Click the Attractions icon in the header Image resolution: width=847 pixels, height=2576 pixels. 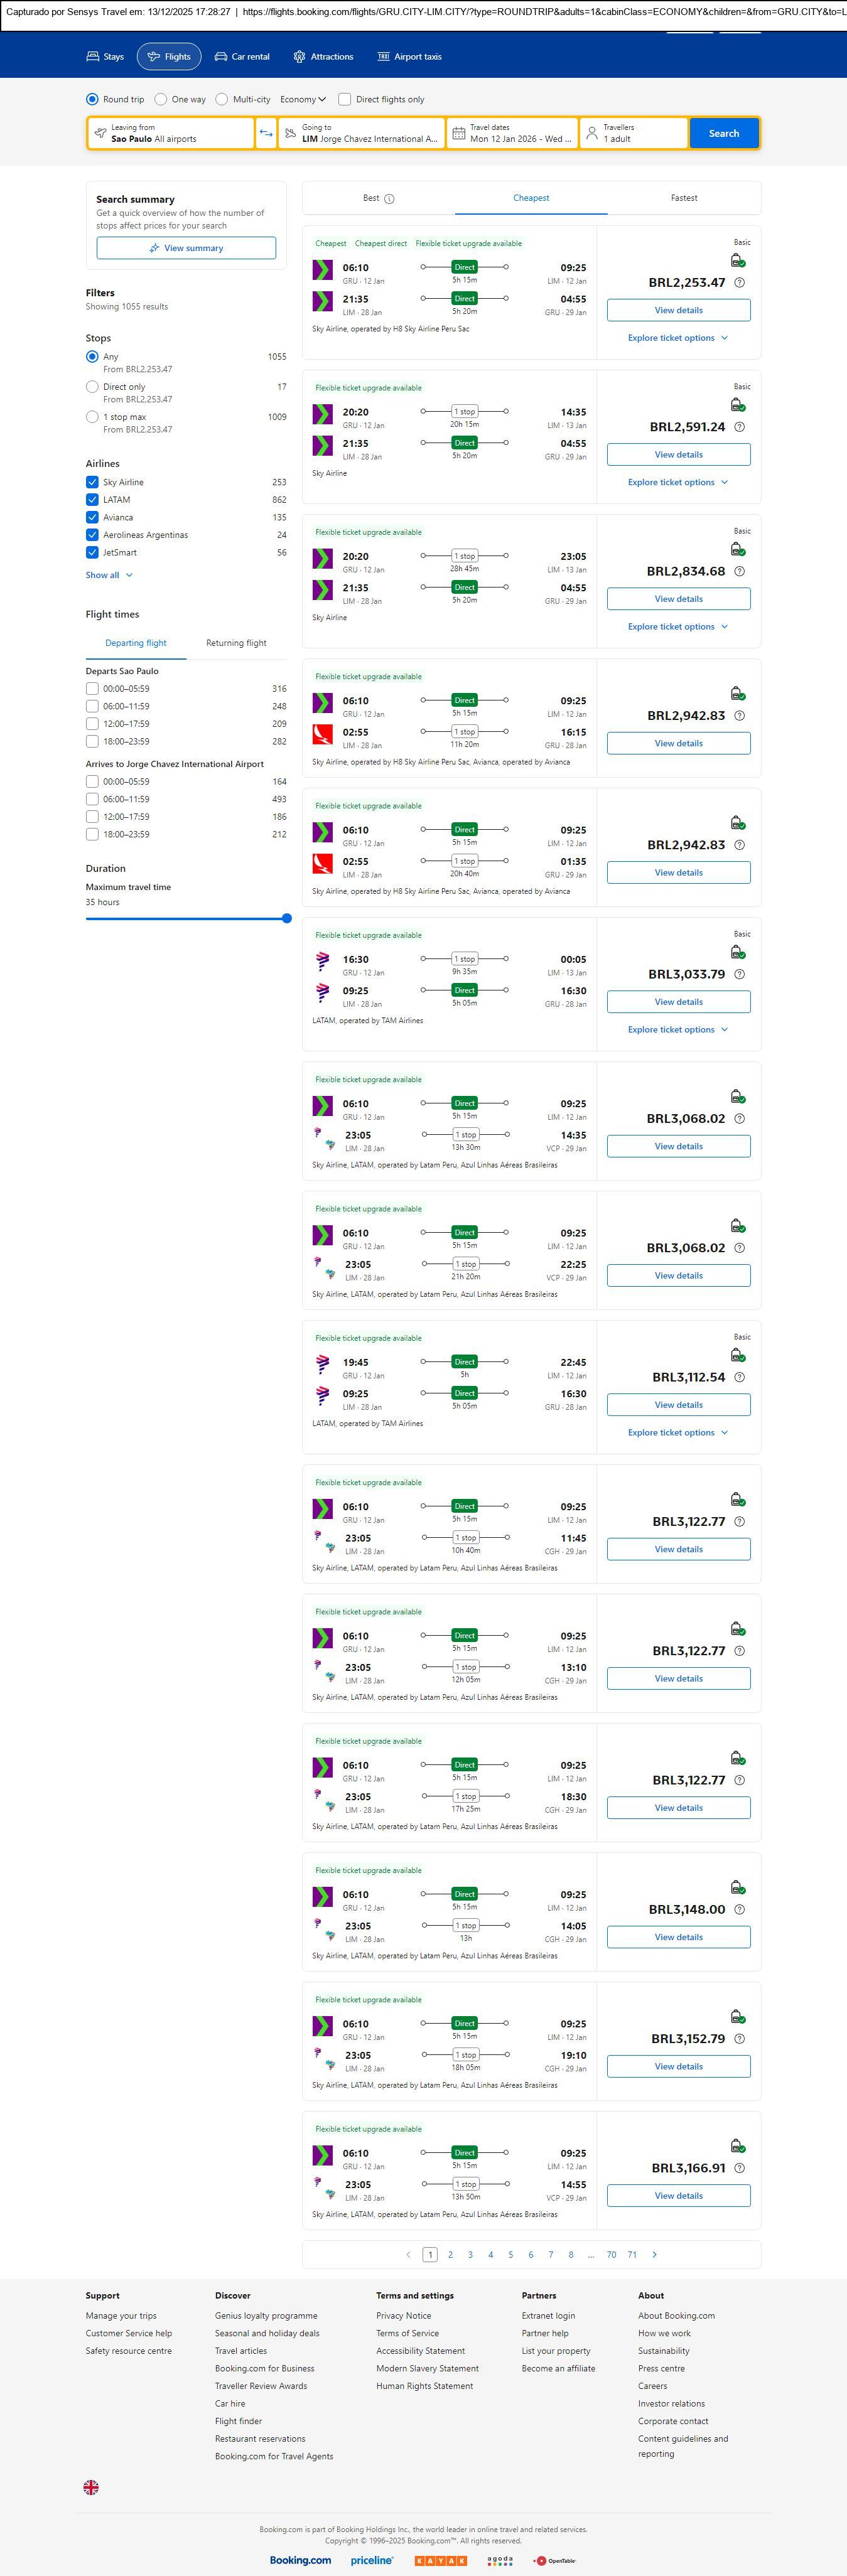click(x=299, y=57)
